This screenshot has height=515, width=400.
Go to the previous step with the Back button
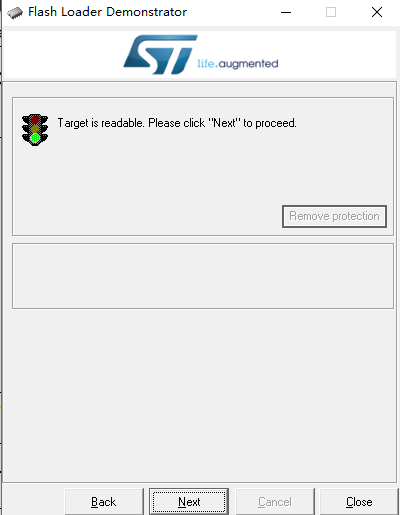pos(104,502)
